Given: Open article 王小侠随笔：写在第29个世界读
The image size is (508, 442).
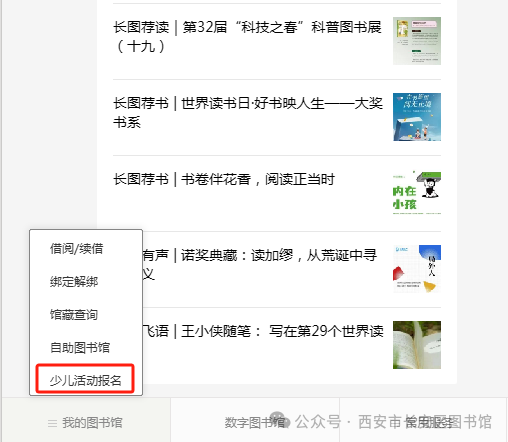Looking at the screenshot, I should [263, 331].
